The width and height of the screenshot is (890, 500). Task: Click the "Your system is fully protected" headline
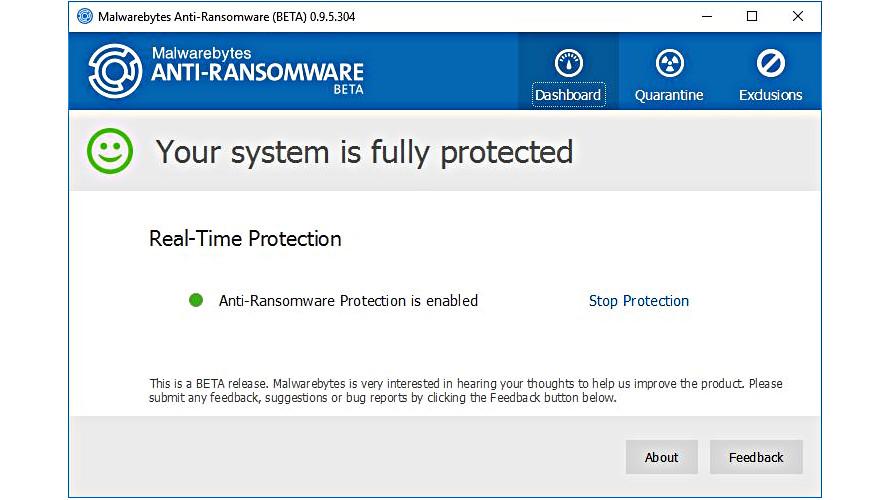(x=364, y=152)
